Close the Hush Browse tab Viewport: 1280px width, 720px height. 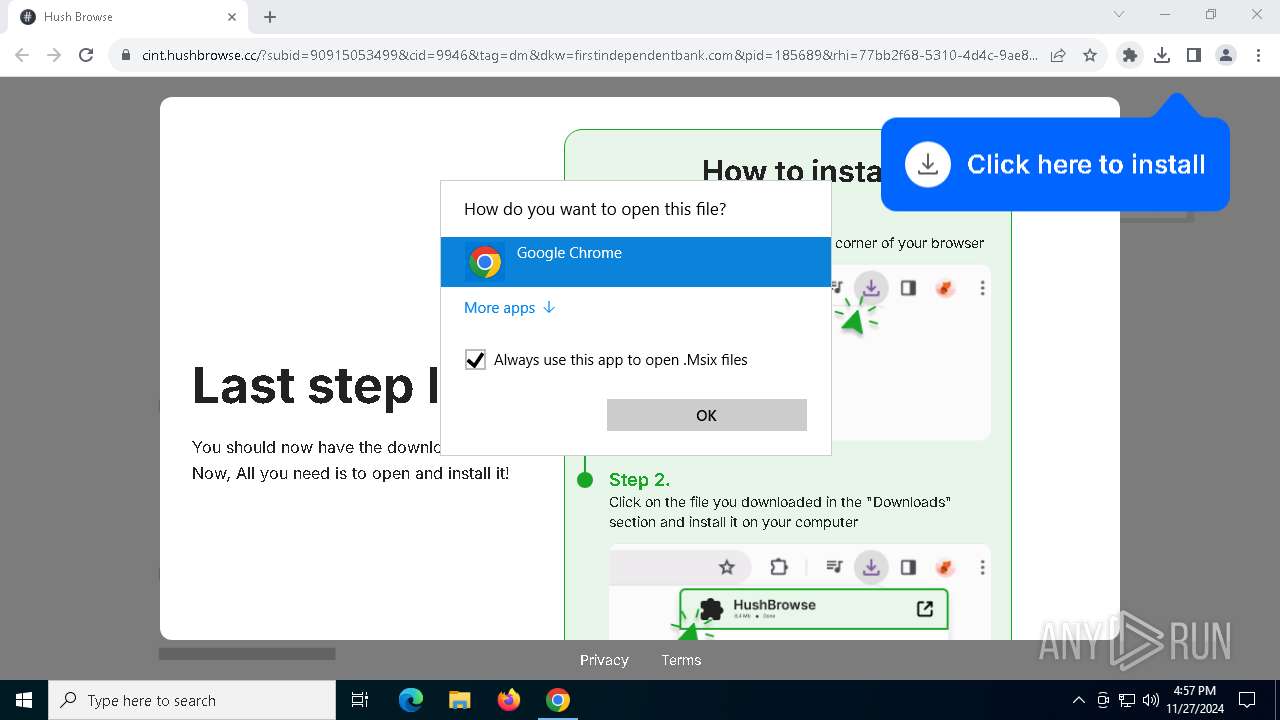232,17
